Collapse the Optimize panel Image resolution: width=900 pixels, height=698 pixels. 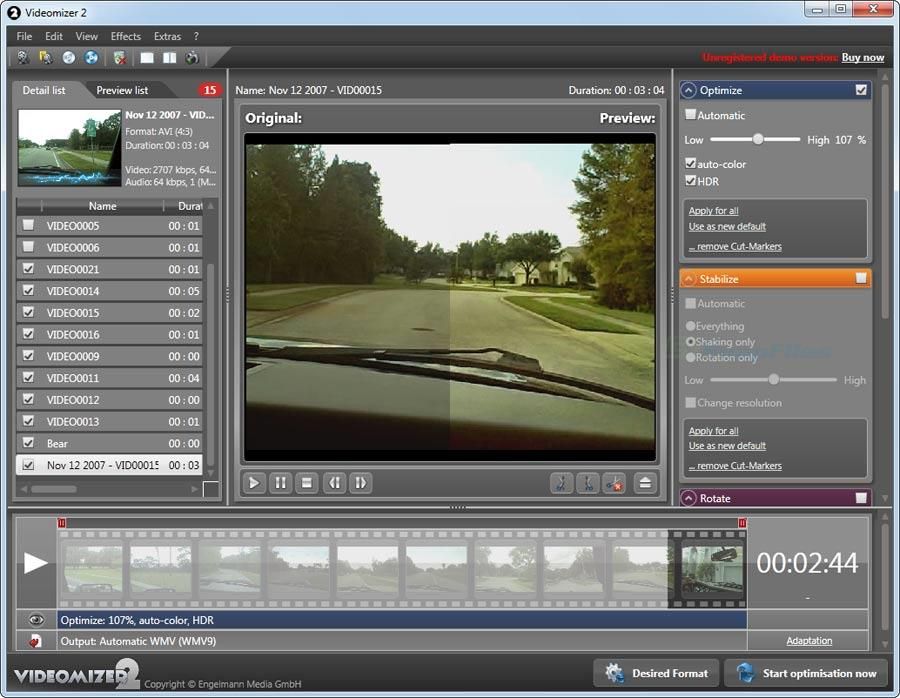click(x=688, y=90)
